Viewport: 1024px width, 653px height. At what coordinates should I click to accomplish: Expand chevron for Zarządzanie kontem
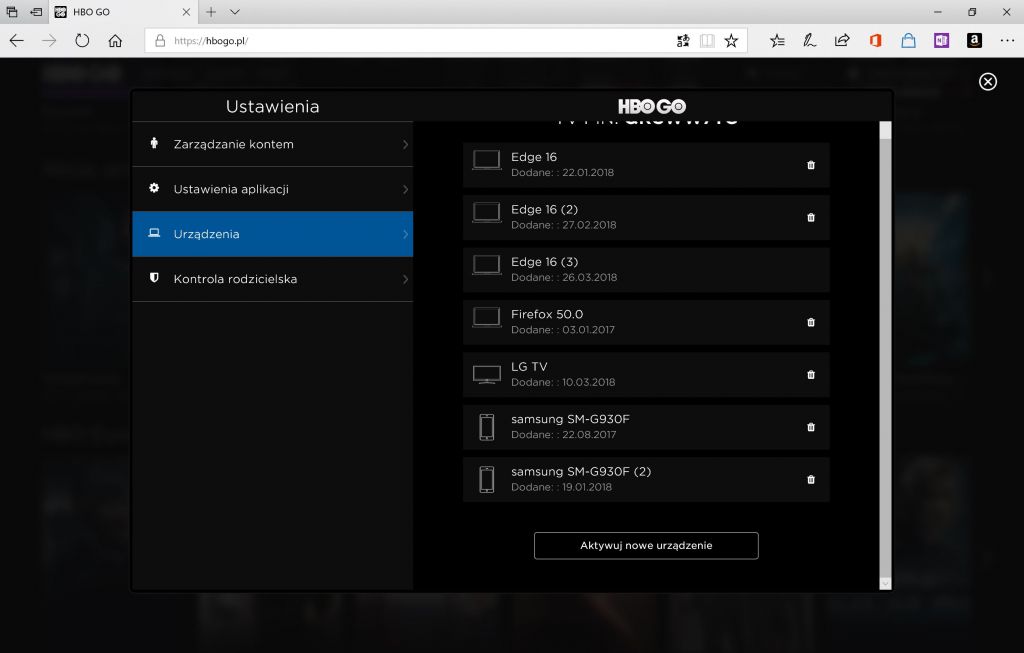405,144
